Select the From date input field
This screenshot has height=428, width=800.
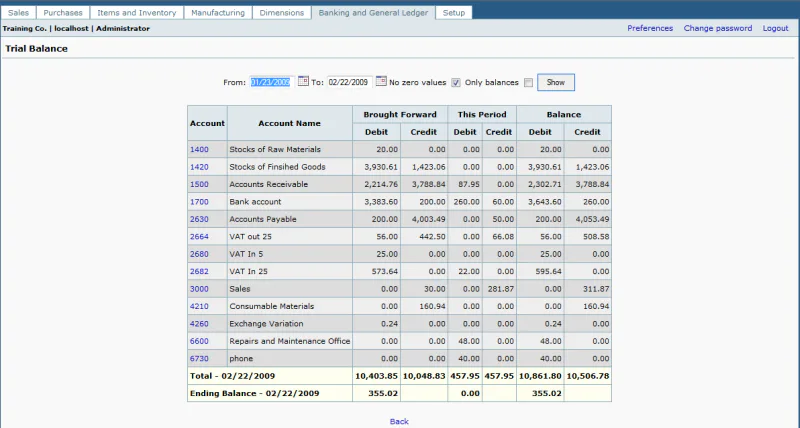pyautogui.click(x=270, y=82)
